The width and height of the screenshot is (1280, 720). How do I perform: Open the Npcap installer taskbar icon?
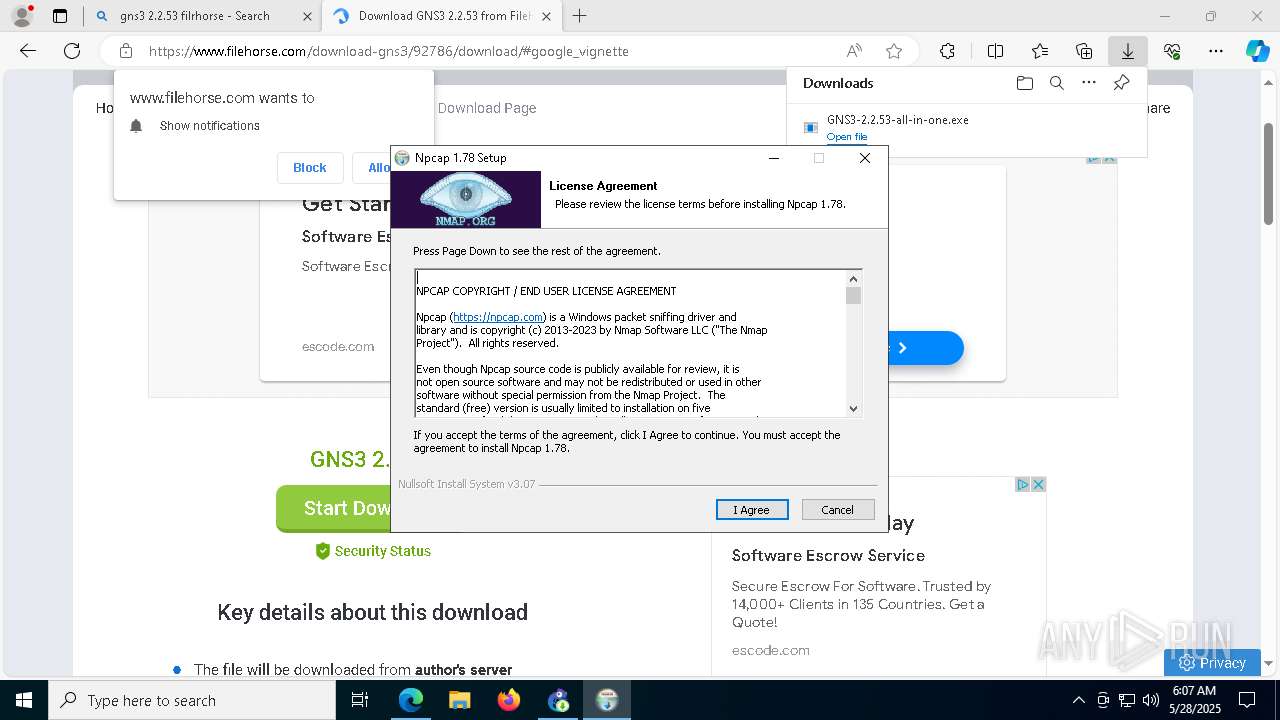pyautogui.click(x=606, y=700)
